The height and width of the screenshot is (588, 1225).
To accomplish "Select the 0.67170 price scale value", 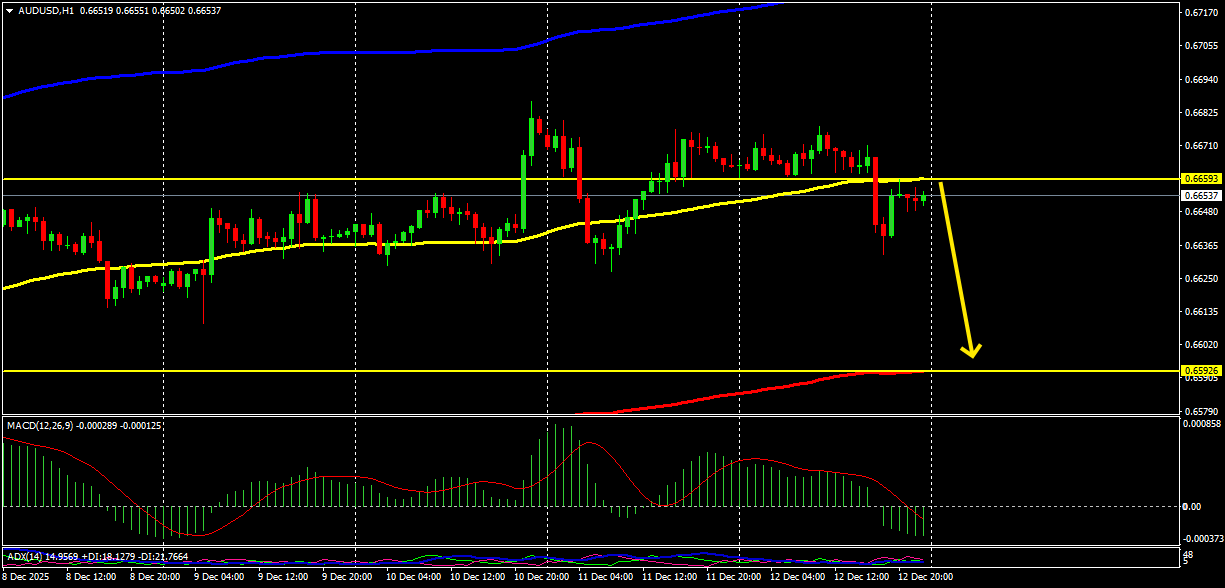I will pos(1199,13).
